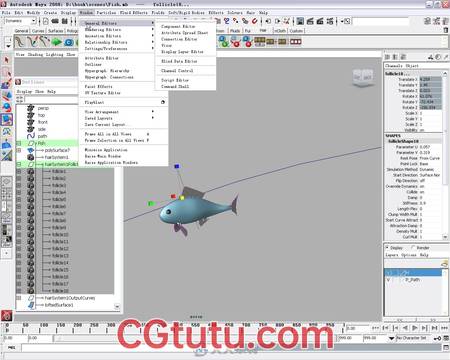The width and height of the screenshot is (450, 360).
Task: Click the red magnet snap icon
Action: pos(254,21)
